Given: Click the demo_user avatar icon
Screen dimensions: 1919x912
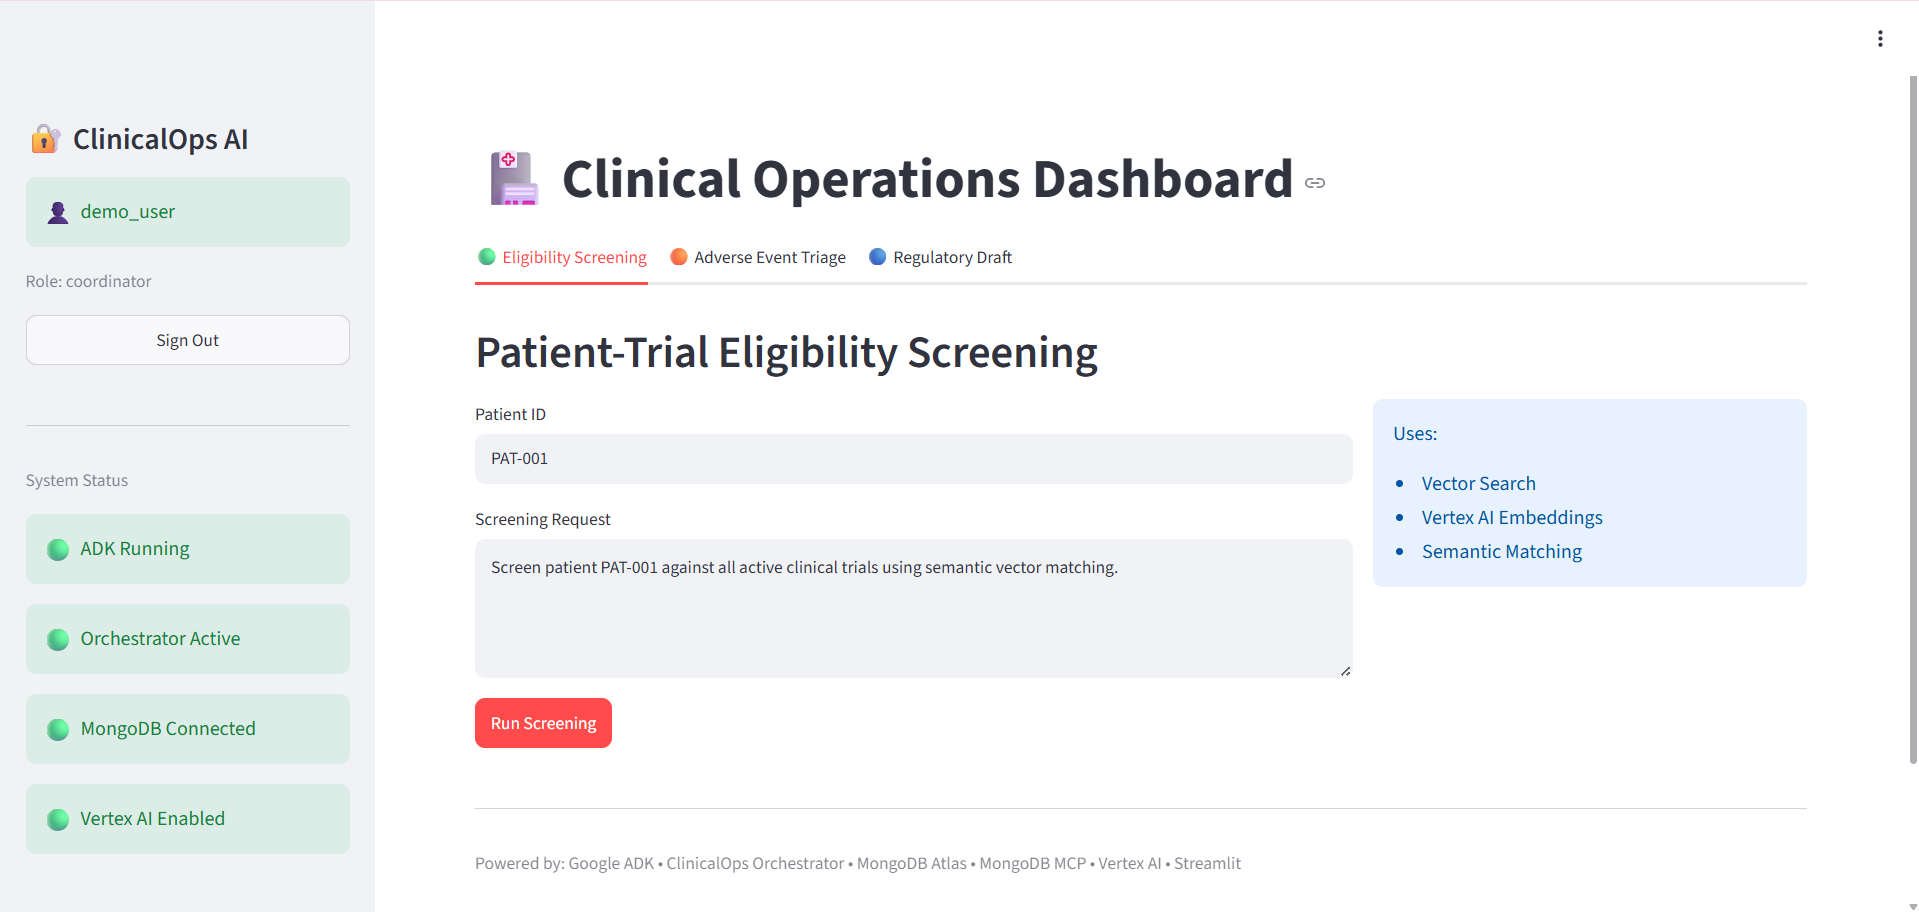Looking at the screenshot, I should pyautogui.click(x=58, y=212).
